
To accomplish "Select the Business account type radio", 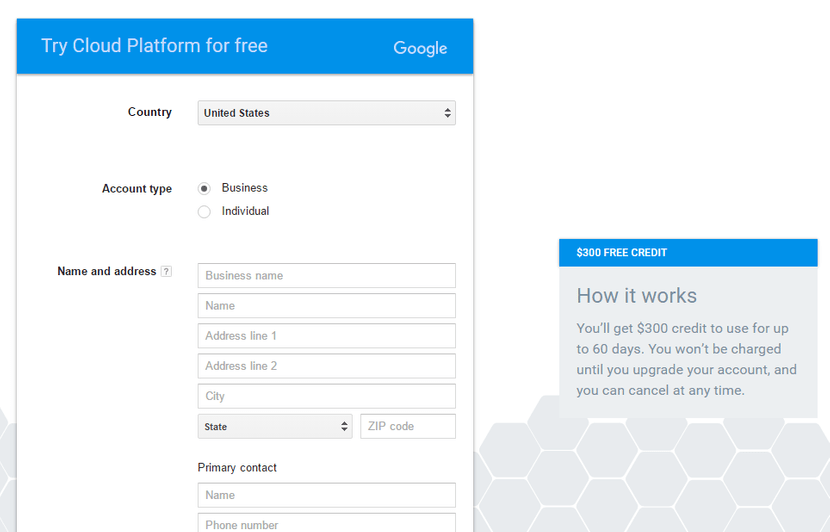I will coord(204,188).
